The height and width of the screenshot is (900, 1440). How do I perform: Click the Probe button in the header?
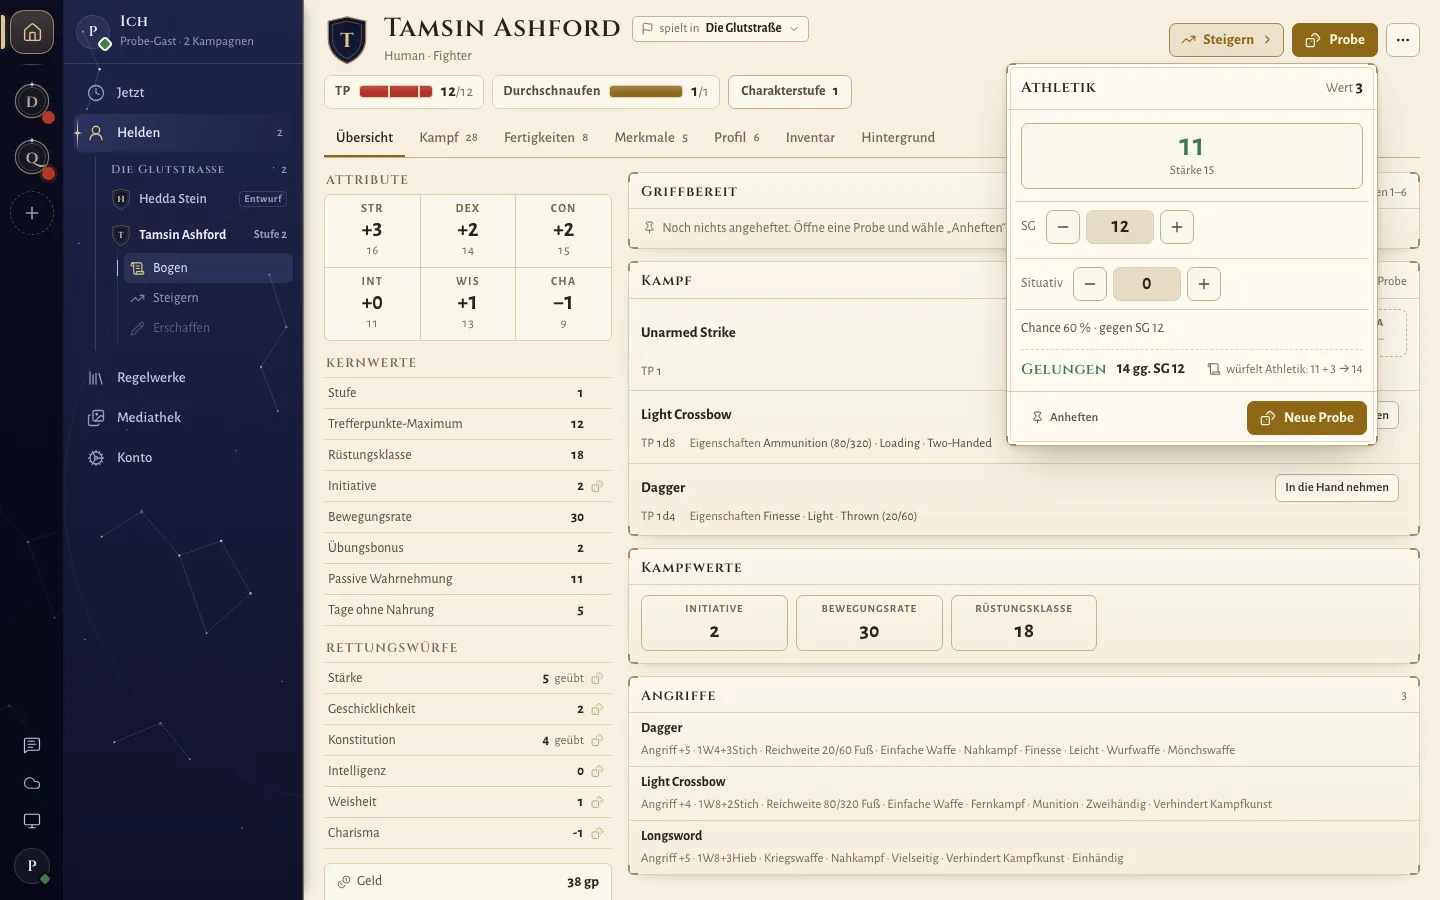coord(1335,40)
